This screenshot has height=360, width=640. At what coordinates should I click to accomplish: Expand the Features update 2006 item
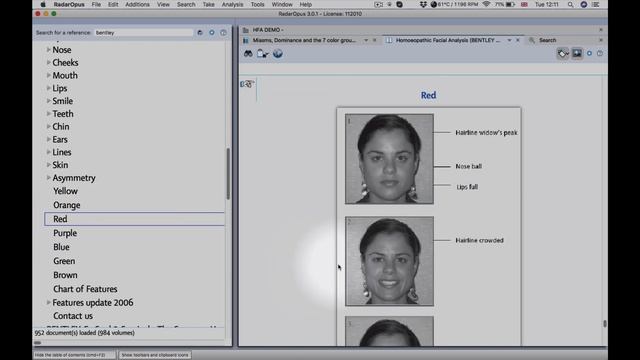tap(49, 302)
